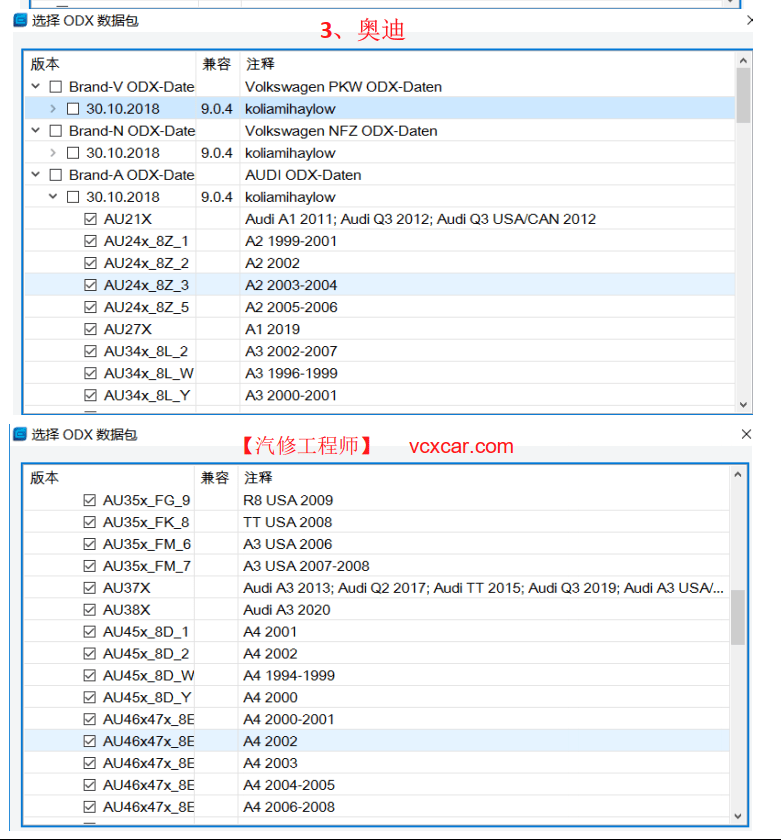781x840 pixels.
Task: Click the up arrow of the AU35x list scrollbar
Action: 738,474
